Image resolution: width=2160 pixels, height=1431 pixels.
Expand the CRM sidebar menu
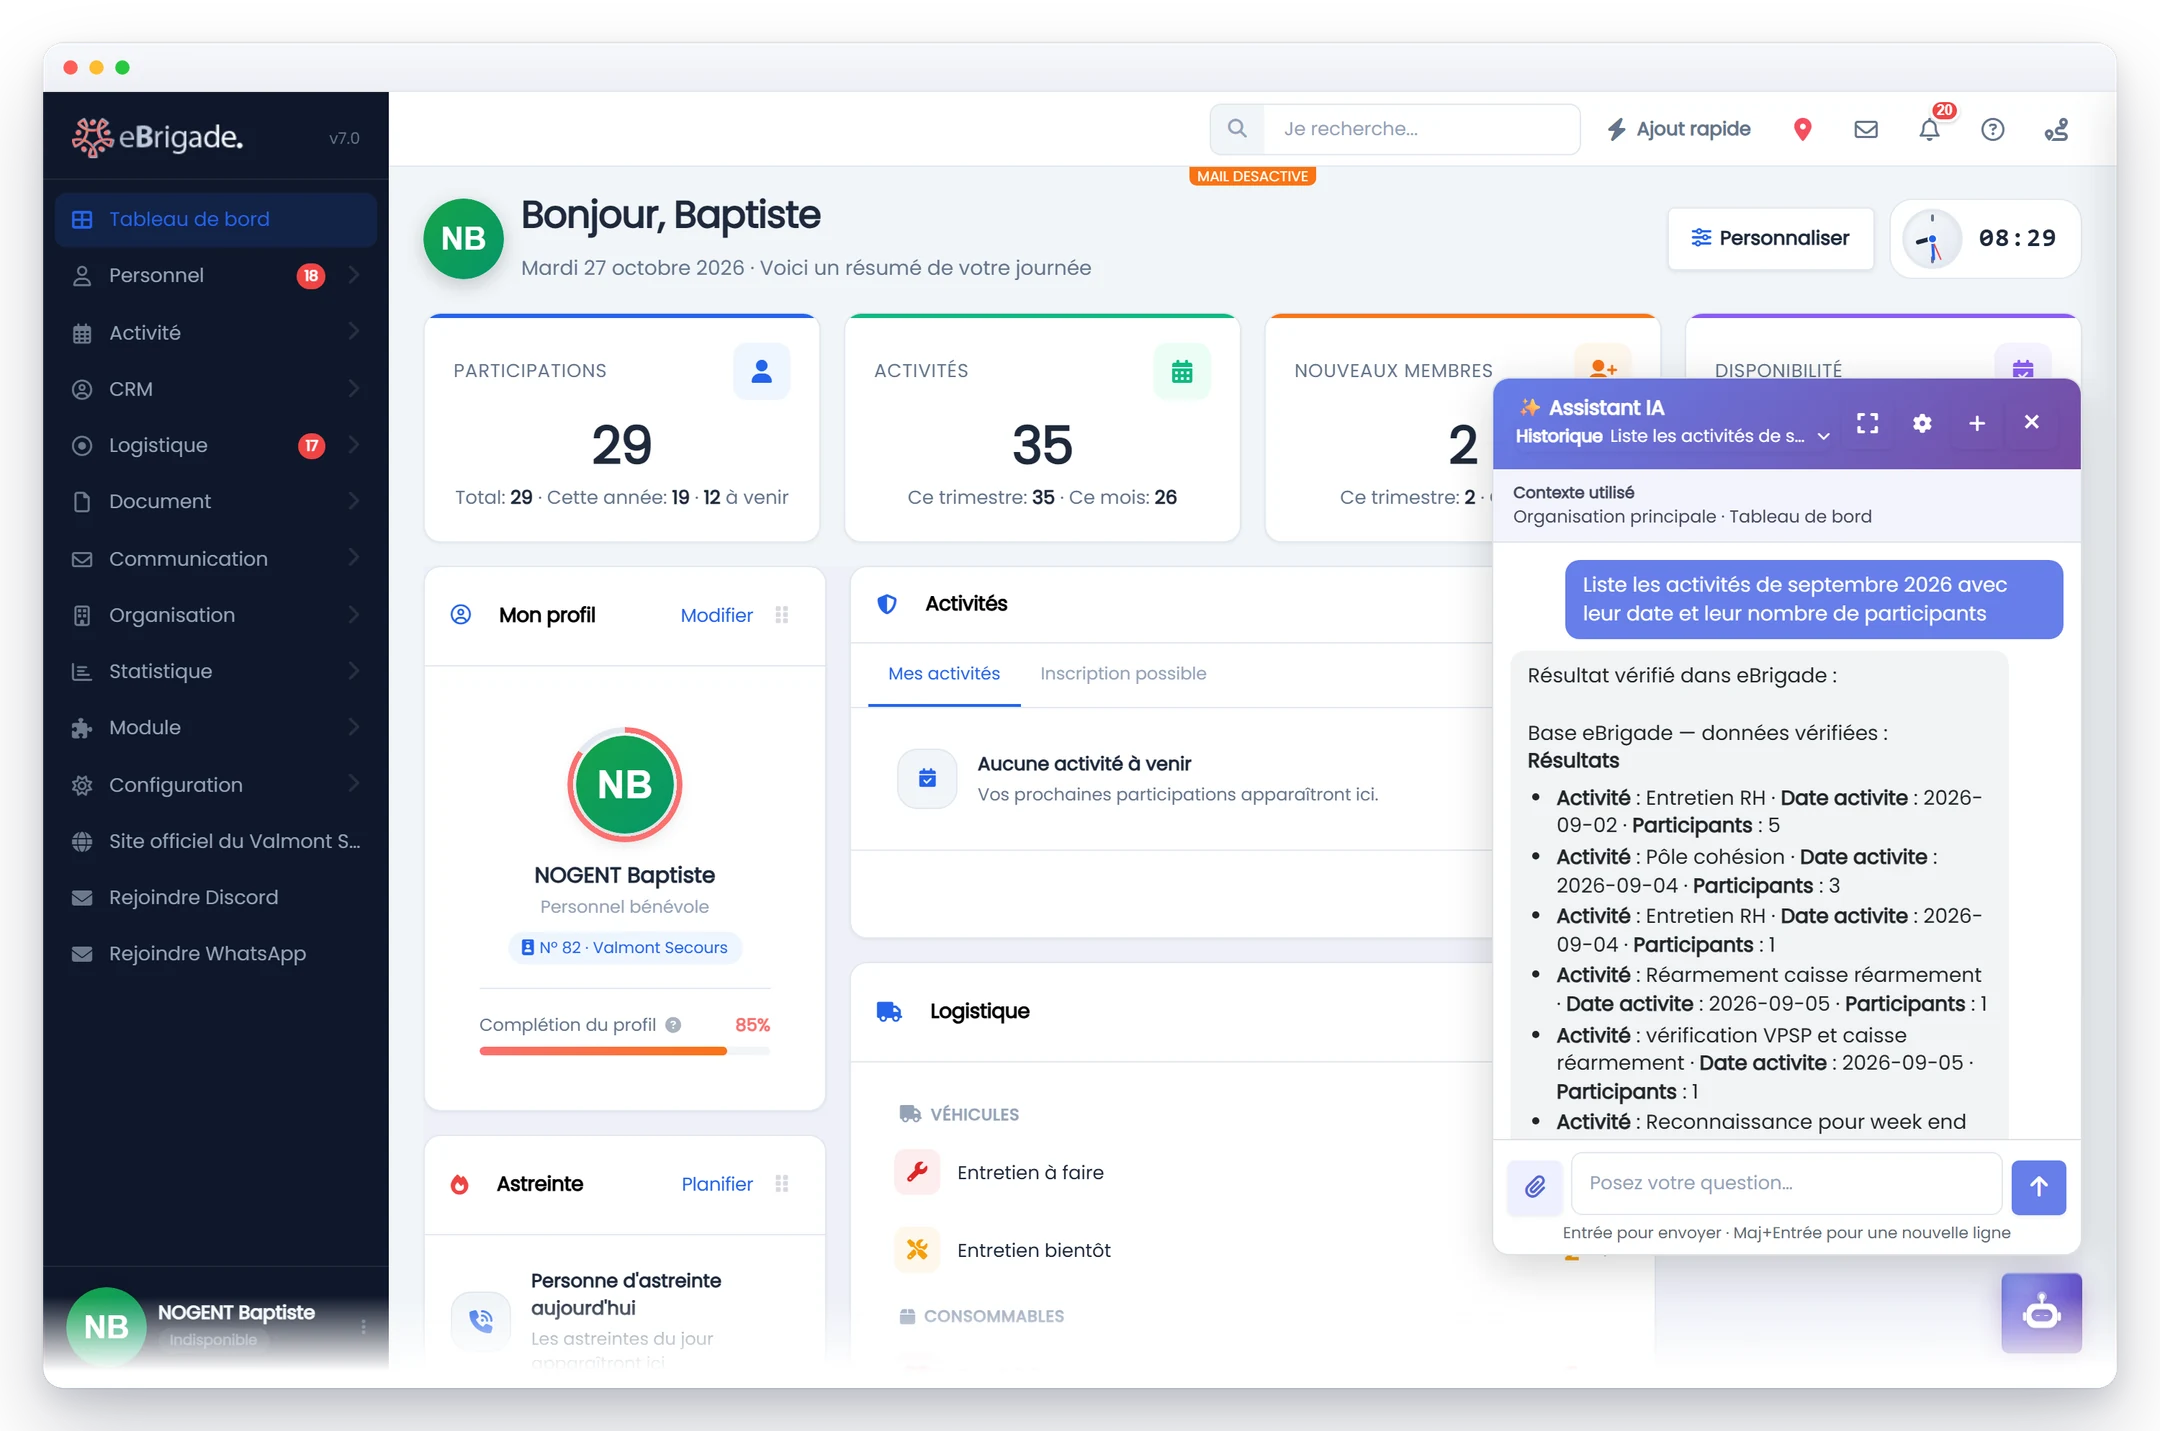tap(215, 389)
